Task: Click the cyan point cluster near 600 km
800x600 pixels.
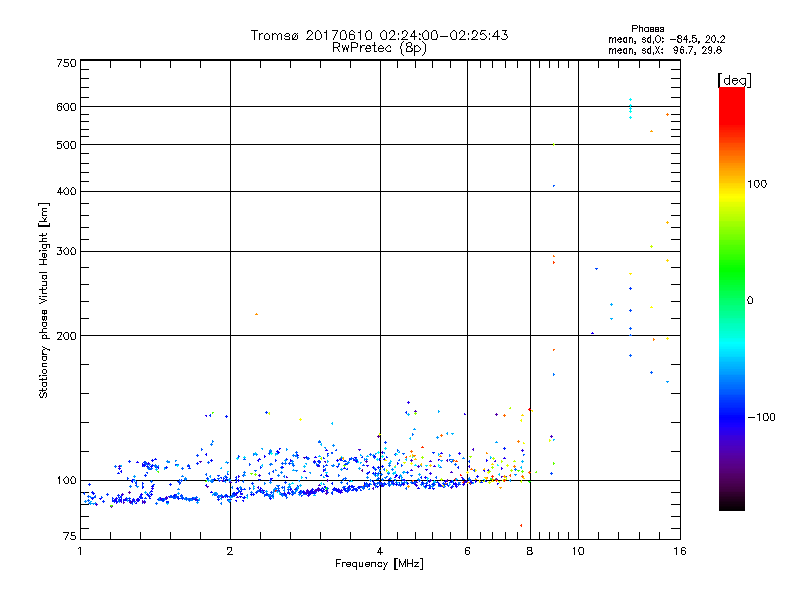Action: (631, 108)
